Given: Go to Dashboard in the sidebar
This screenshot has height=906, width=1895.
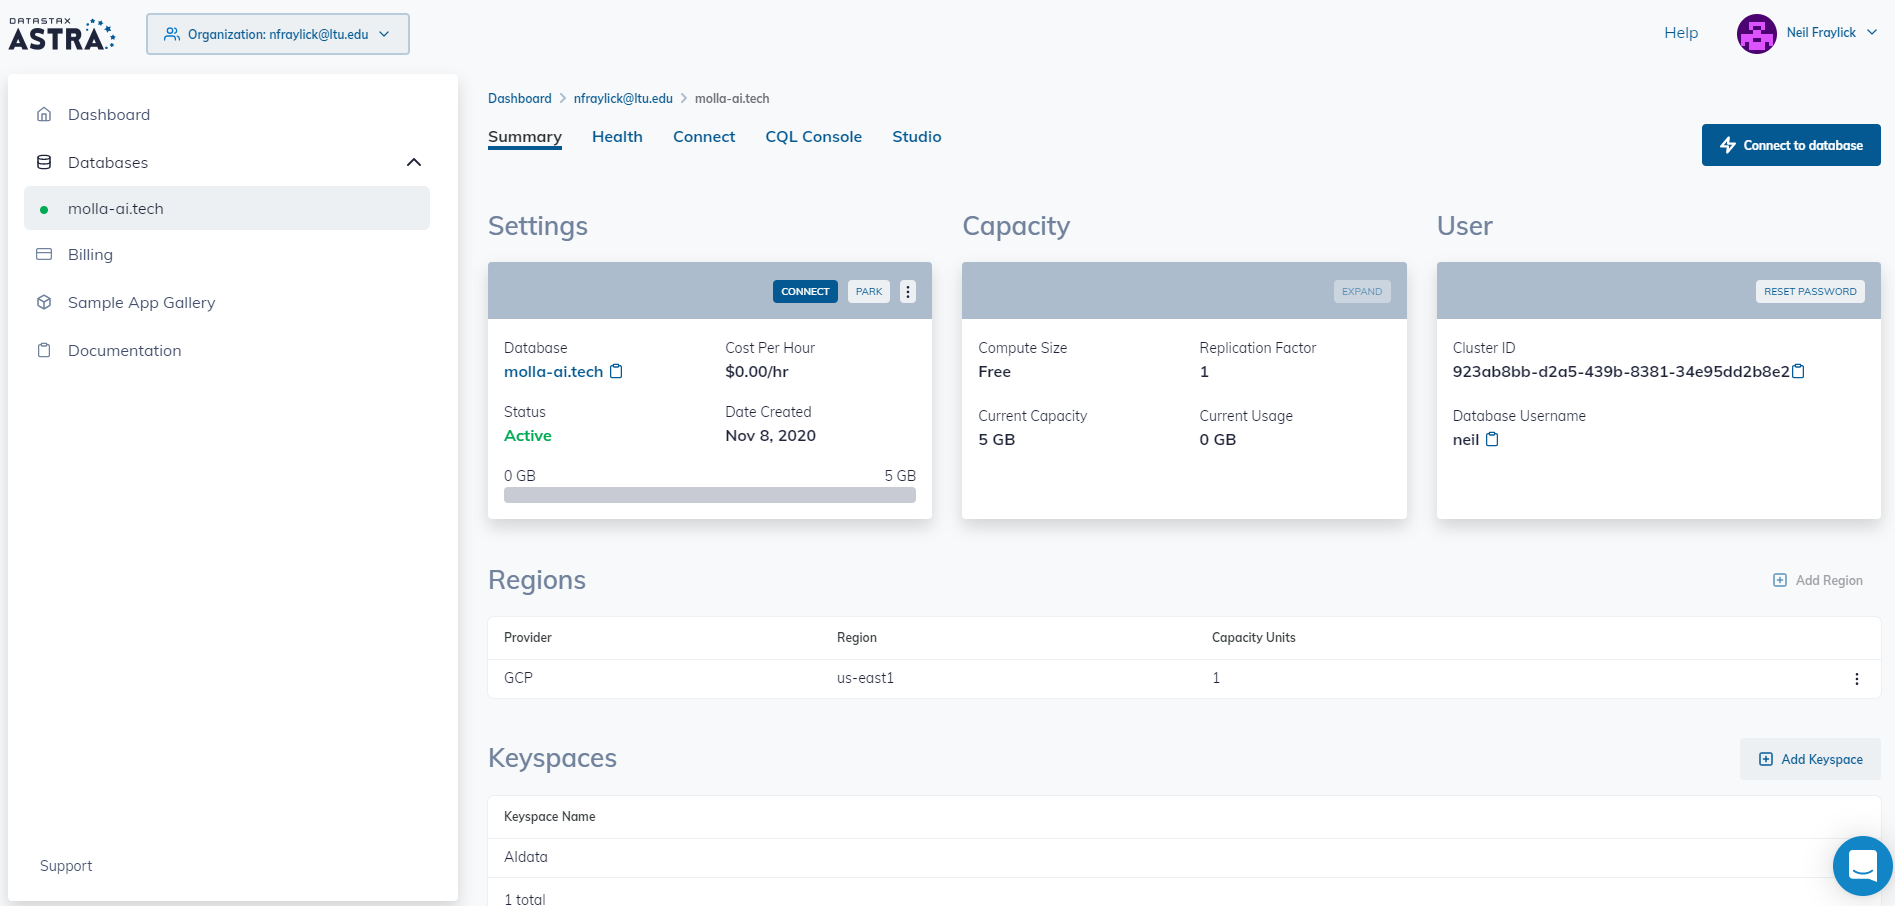Looking at the screenshot, I should (109, 114).
